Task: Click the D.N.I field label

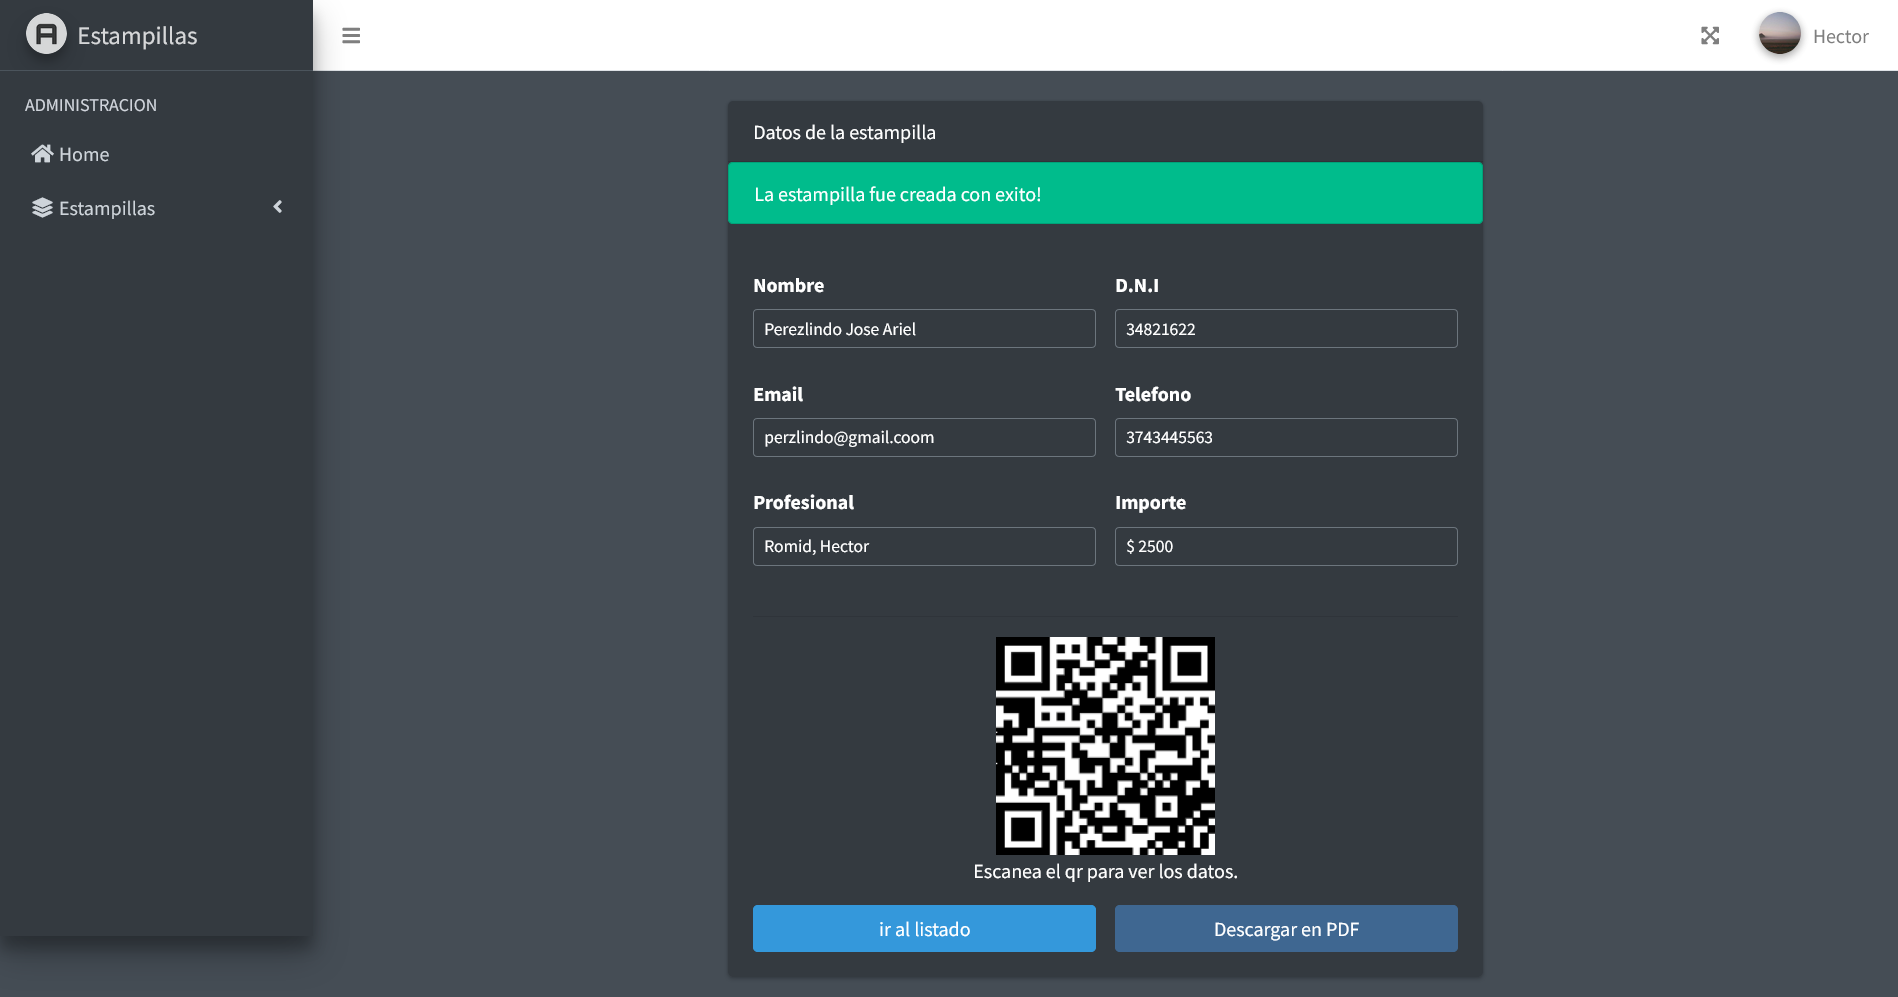Action: [1137, 286]
